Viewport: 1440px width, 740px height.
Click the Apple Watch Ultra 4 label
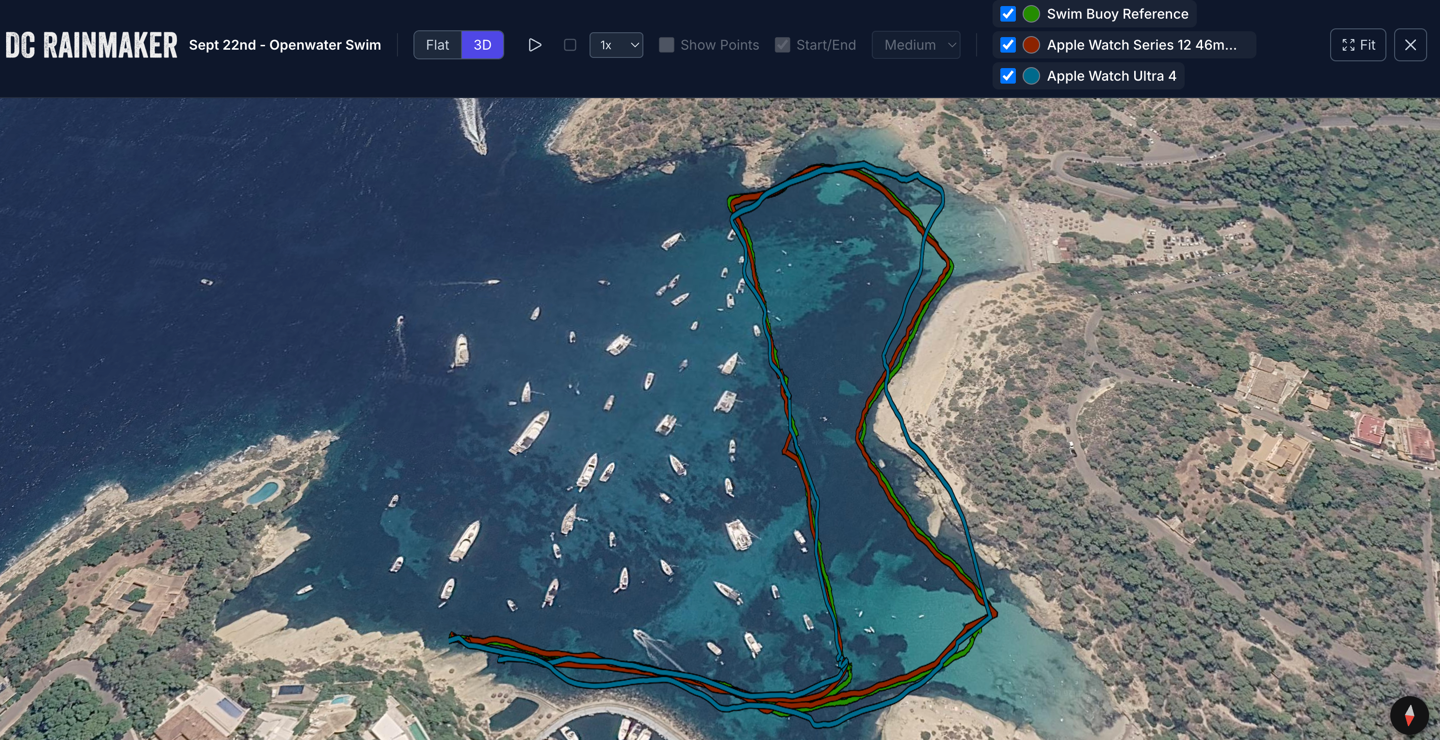(x=1111, y=76)
